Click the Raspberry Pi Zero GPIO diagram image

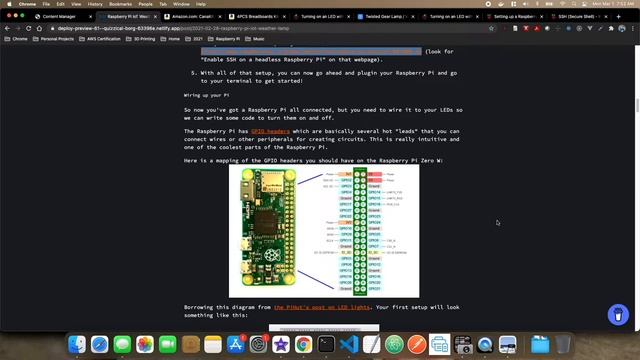click(x=324, y=231)
